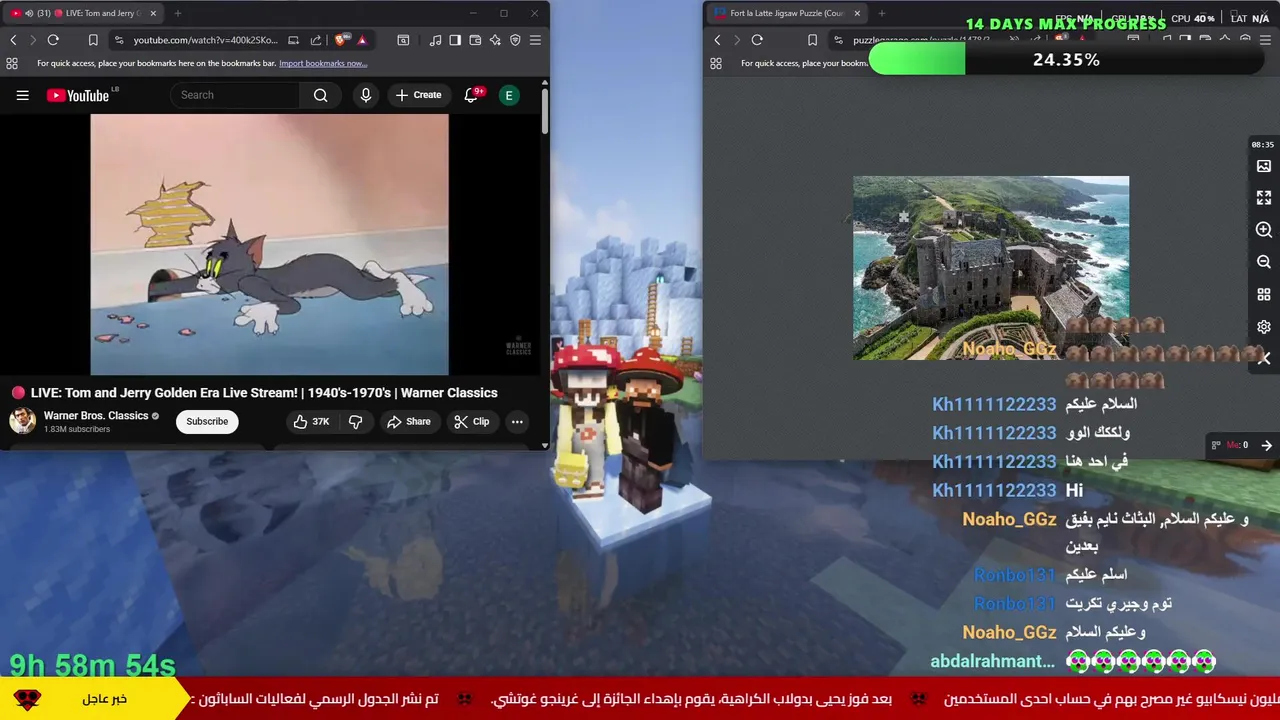This screenshot has width=1280, height=720.
Task: Zoom out on the puzzle
Action: click(x=1264, y=262)
